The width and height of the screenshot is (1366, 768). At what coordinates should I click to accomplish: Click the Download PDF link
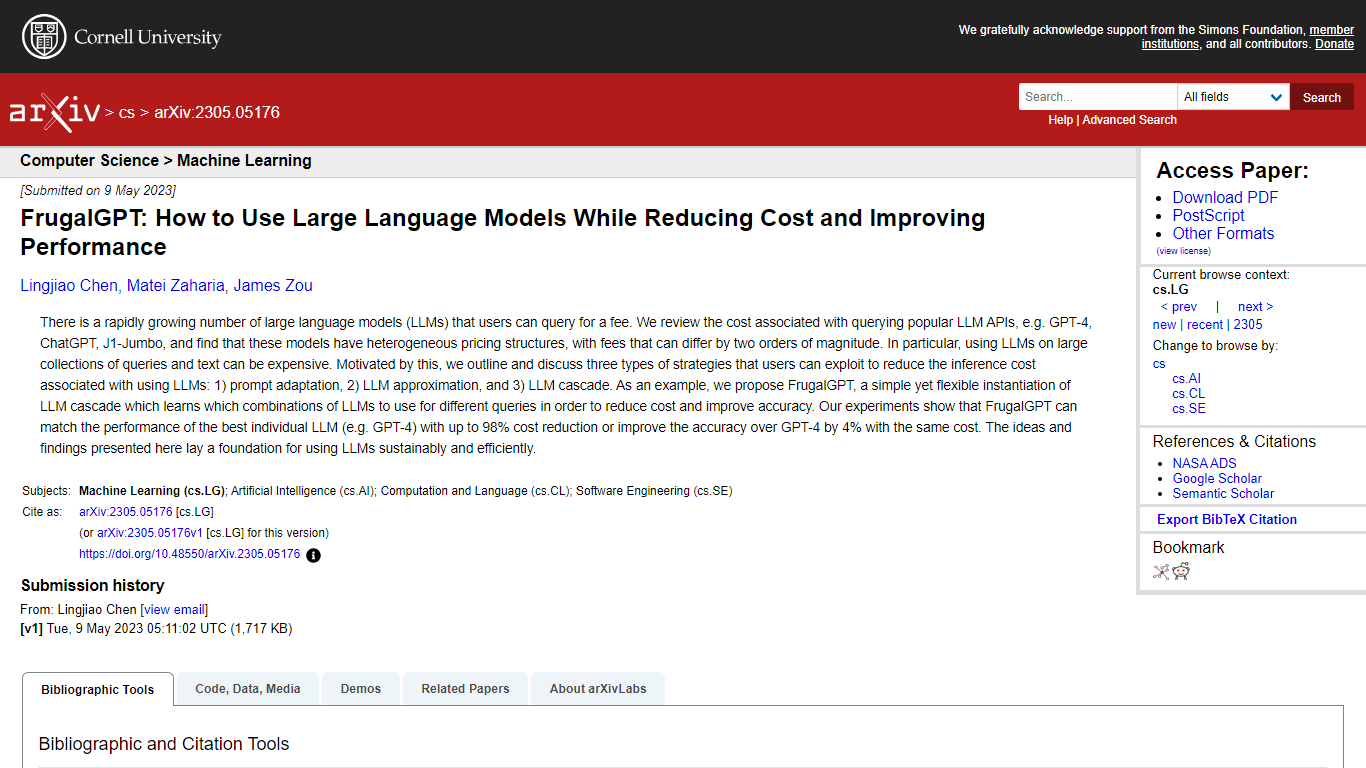coord(1225,198)
